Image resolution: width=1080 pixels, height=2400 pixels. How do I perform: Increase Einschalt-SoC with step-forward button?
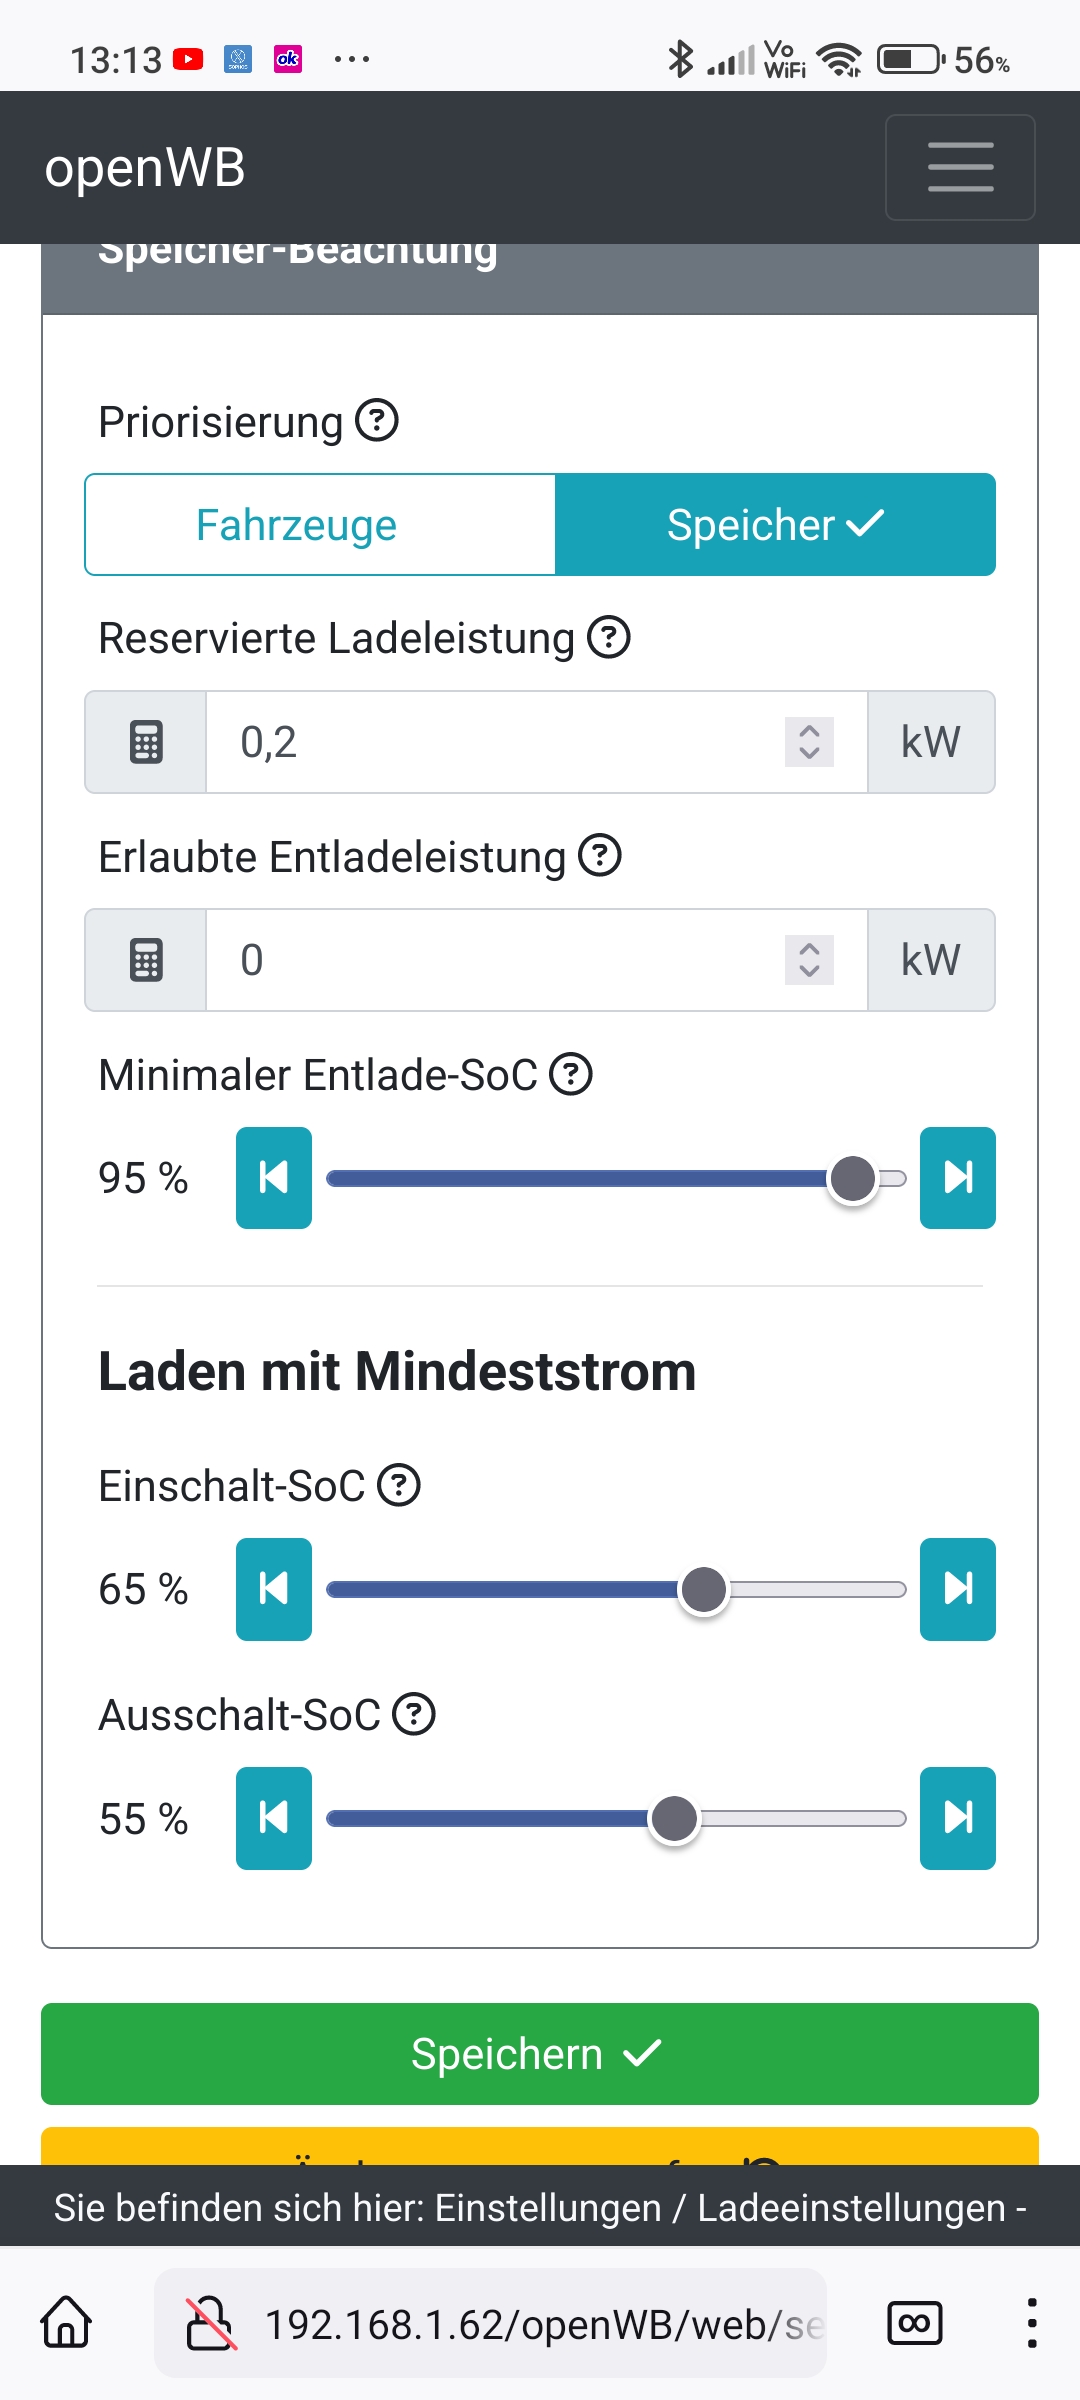pyautogui.click(x=957, y=1589)
